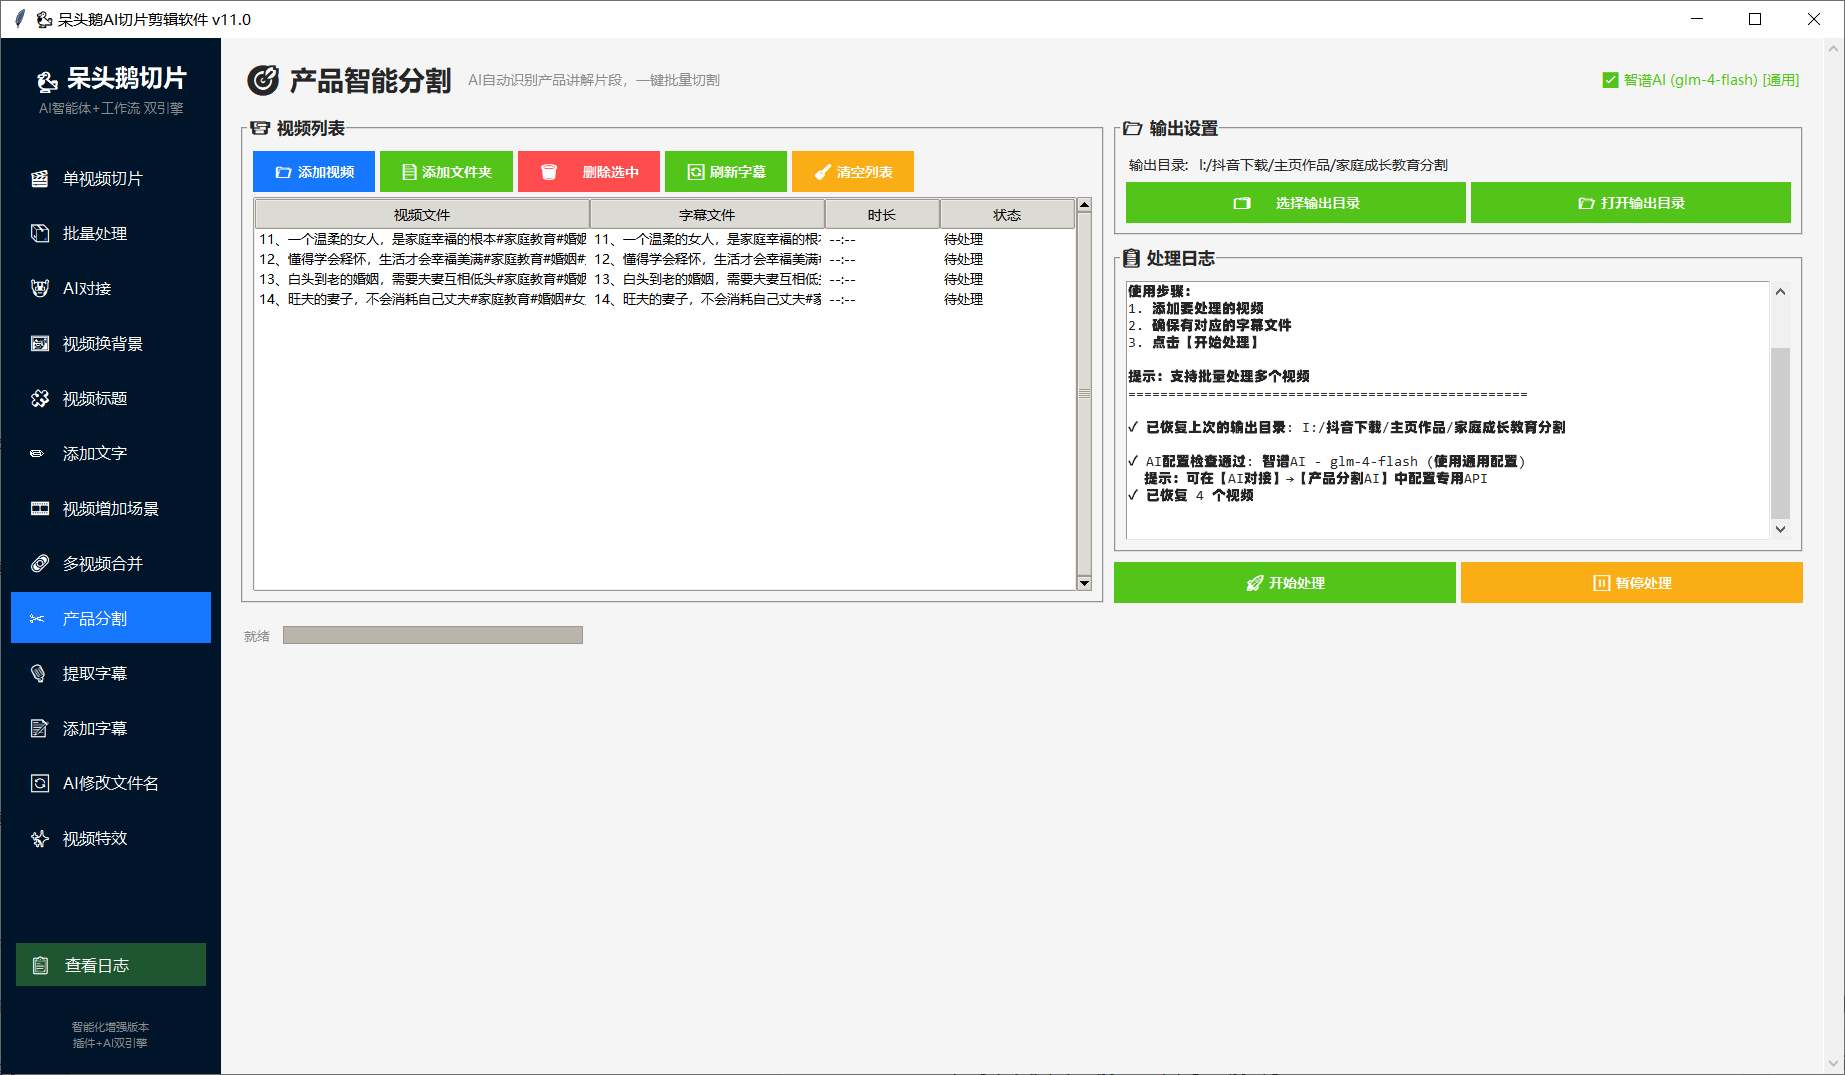
Task: Click the 添加文字 pencil icon
Action: pos(37,453)
